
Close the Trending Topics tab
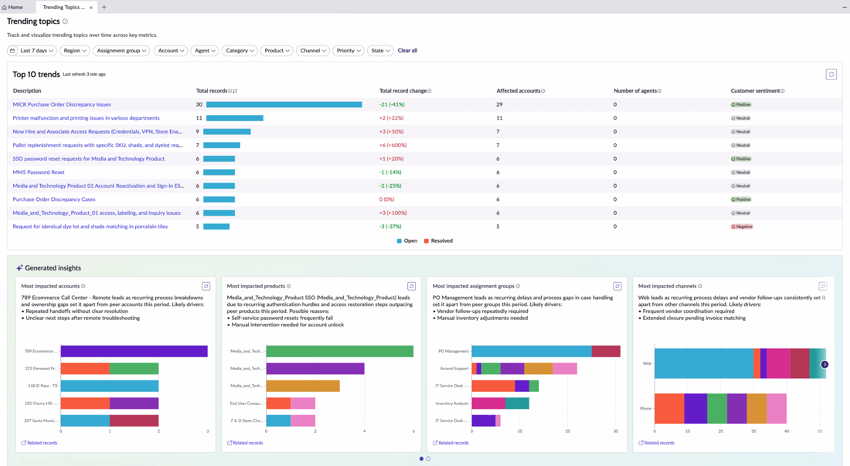coord(91,7)
